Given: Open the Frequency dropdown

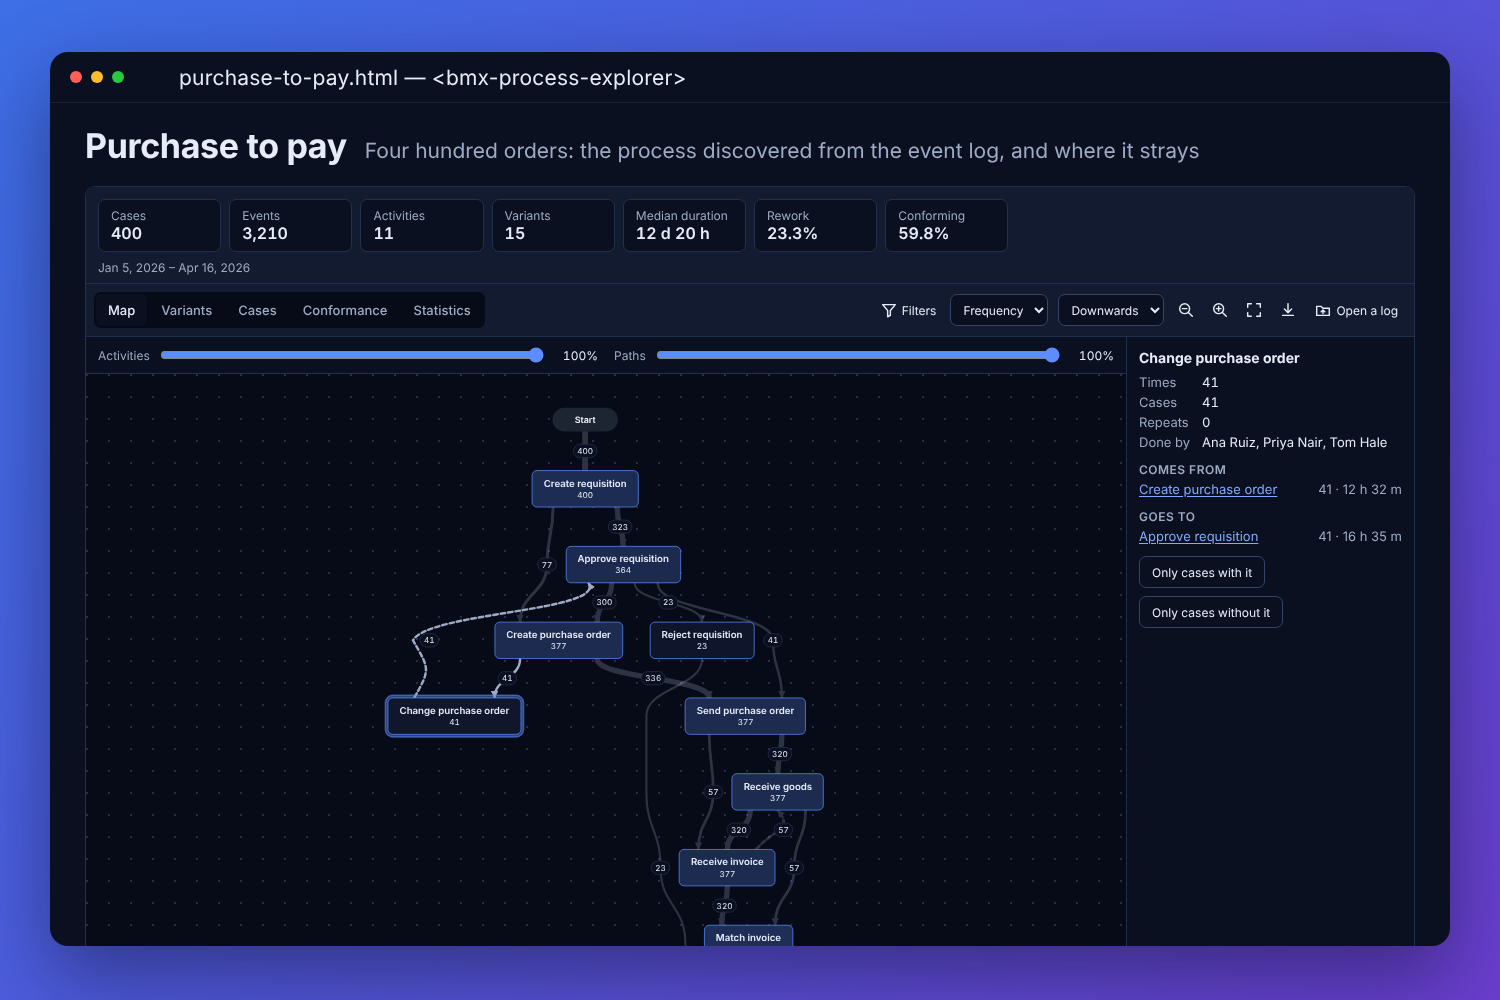Looking at the screenshot, I should 999,310.
